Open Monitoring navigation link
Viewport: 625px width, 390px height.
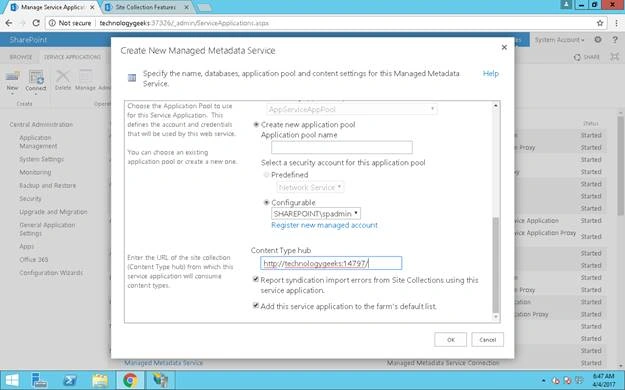pos(35,172)
